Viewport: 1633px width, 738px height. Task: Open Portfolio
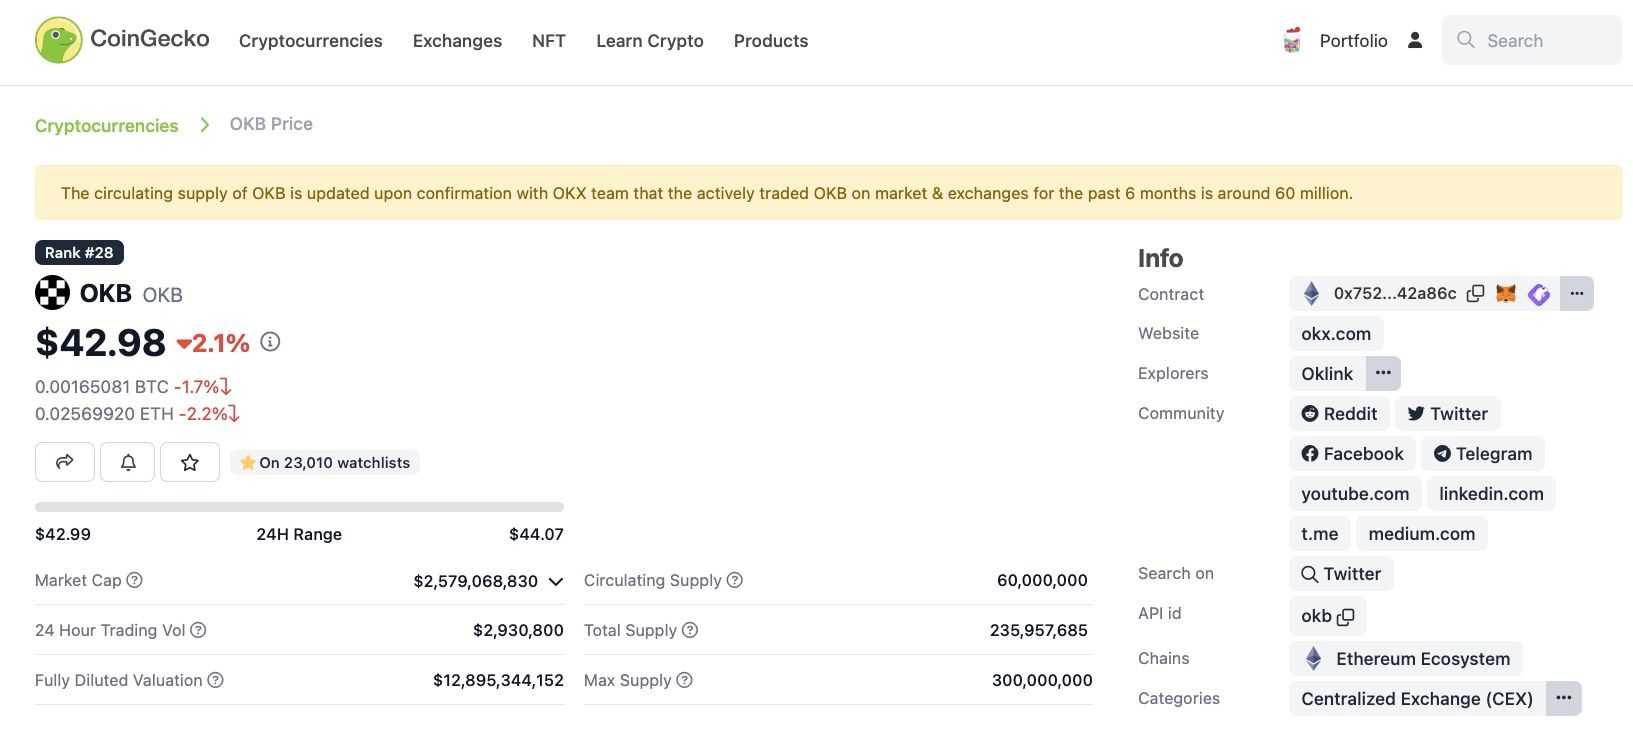(1353, 41)
